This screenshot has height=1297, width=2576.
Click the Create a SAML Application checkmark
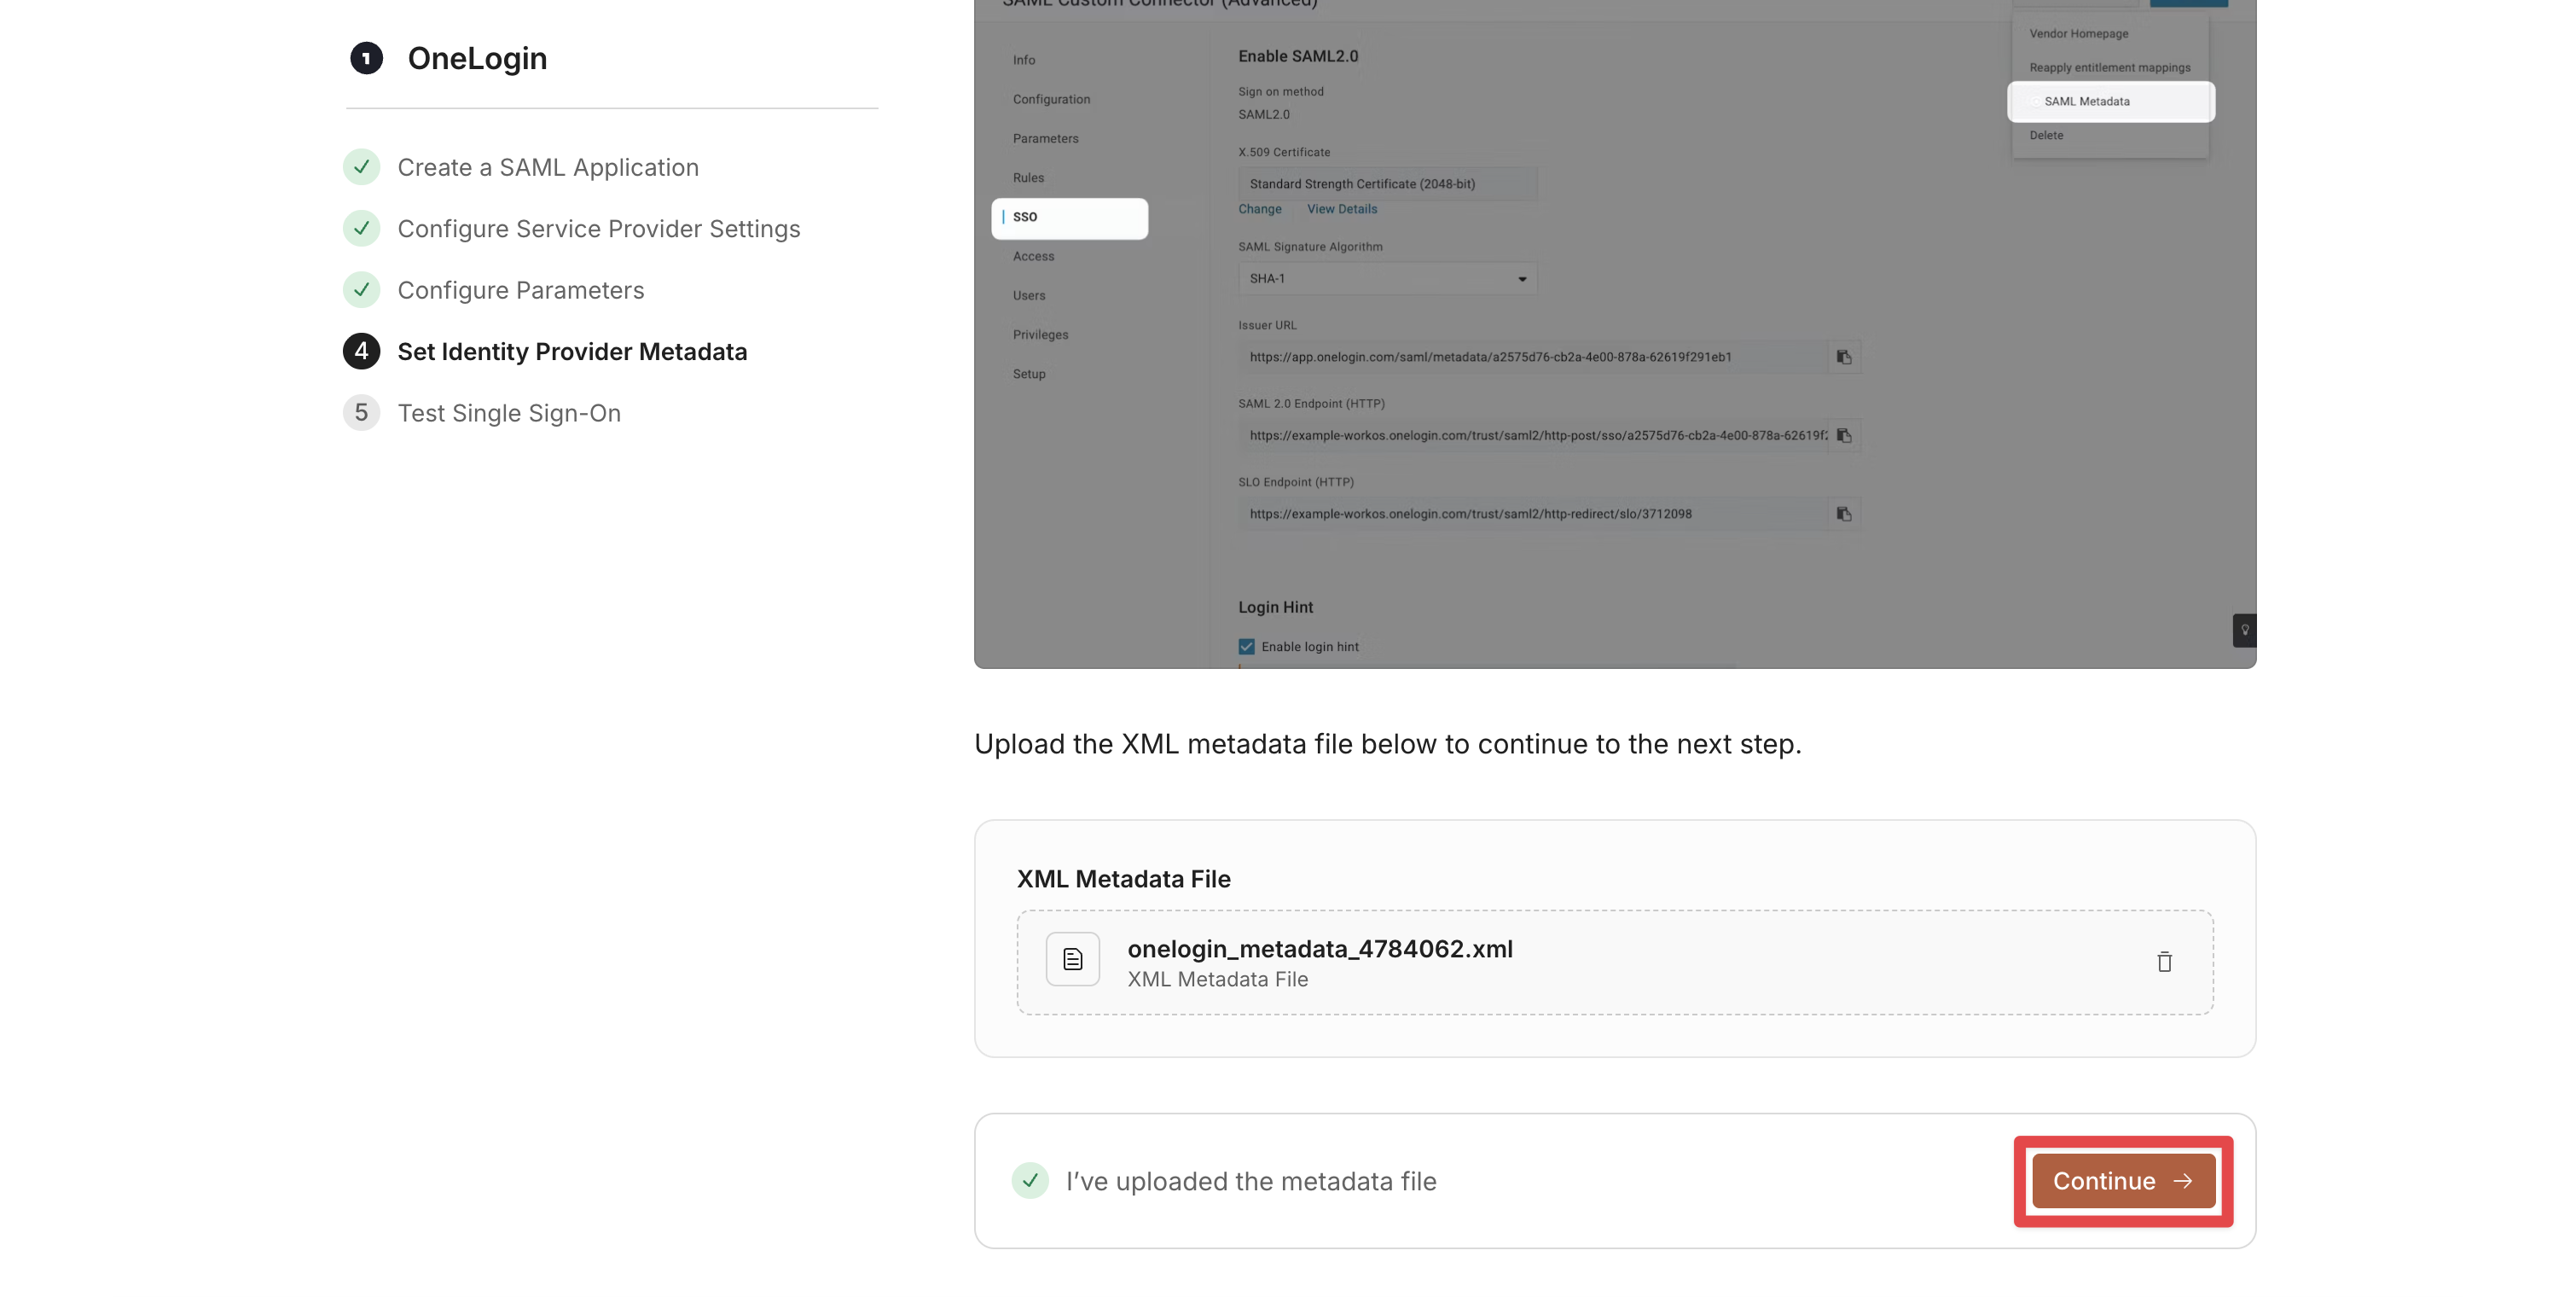(x=361, y=167)
